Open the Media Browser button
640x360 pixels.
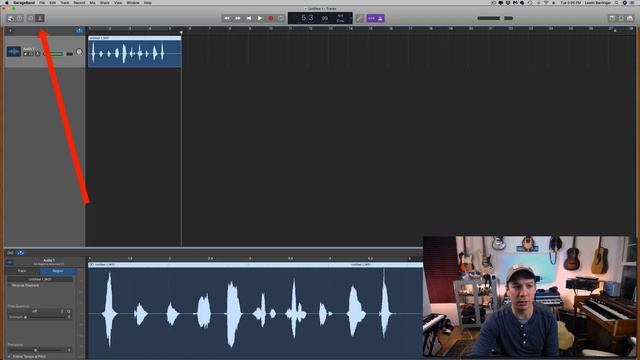coord(630,18)
